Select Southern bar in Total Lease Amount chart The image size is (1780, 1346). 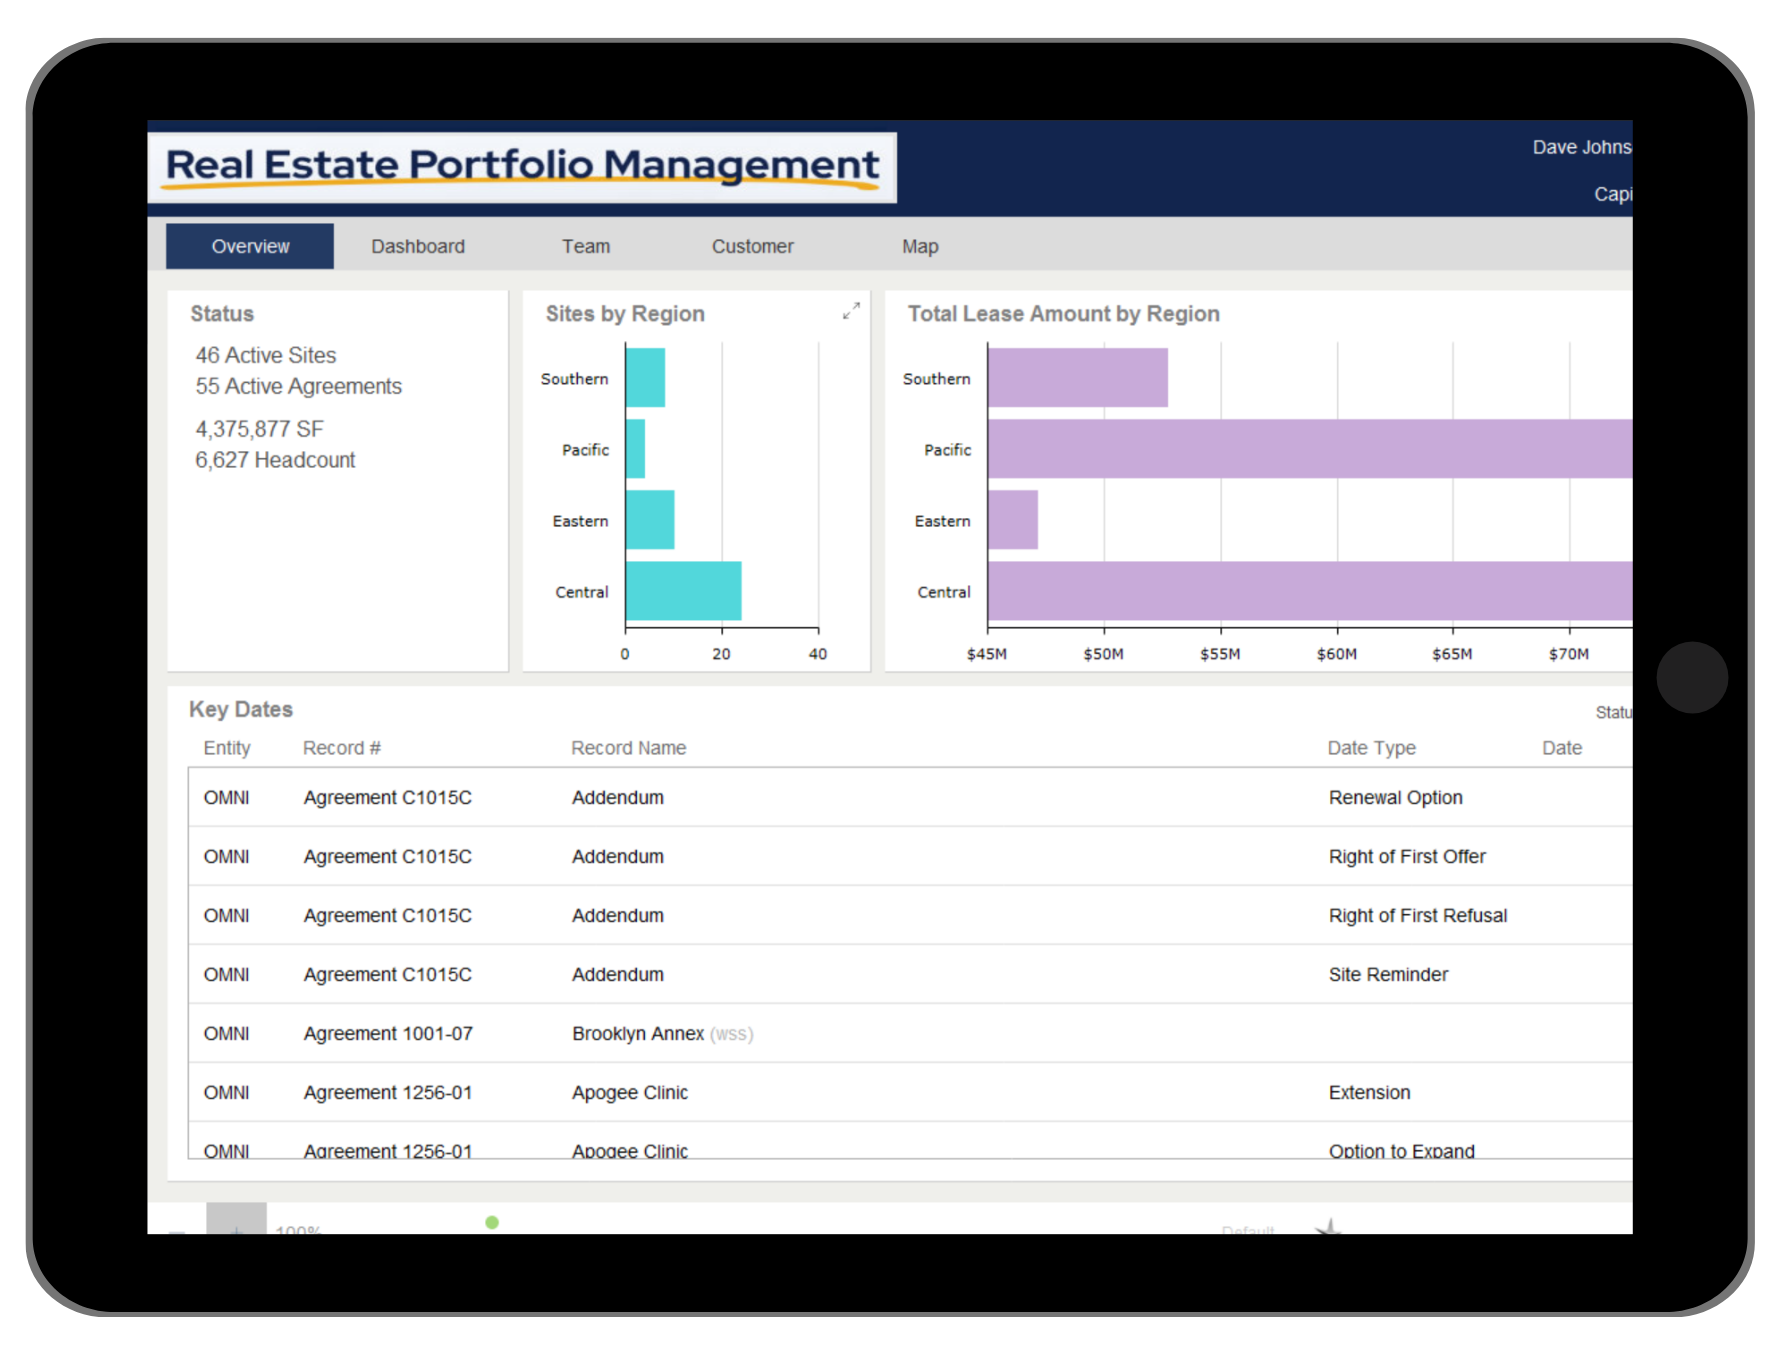click(x=1077, y=378)
